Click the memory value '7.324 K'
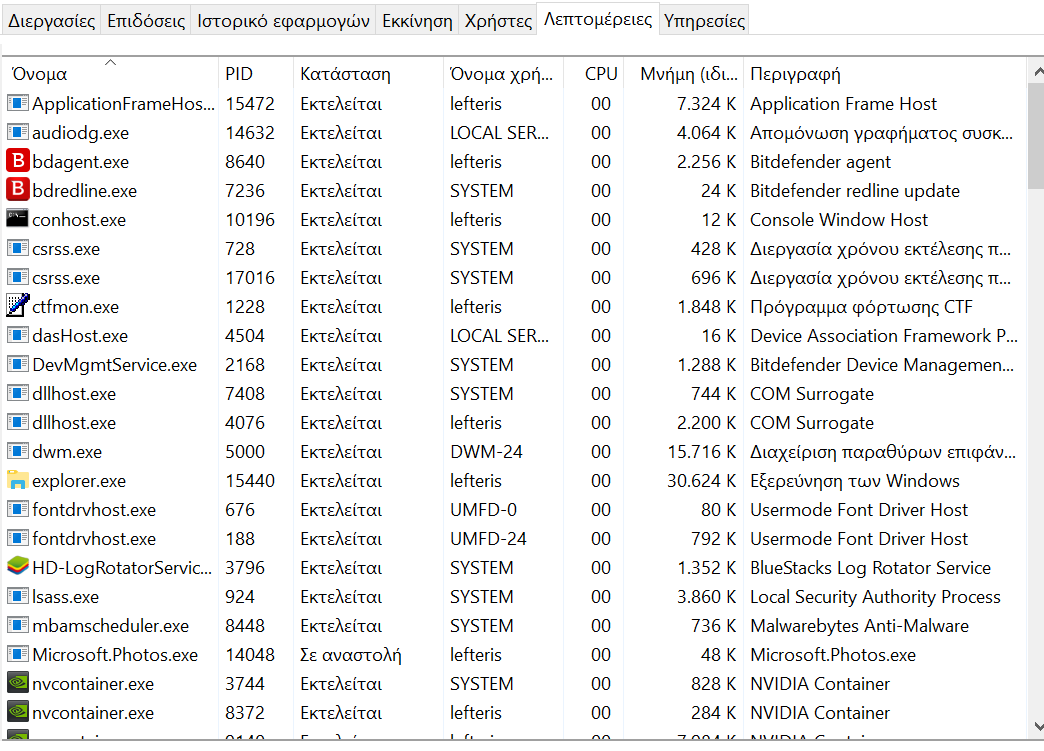Viewport: 1044px width, 751px height. [706, 104]
